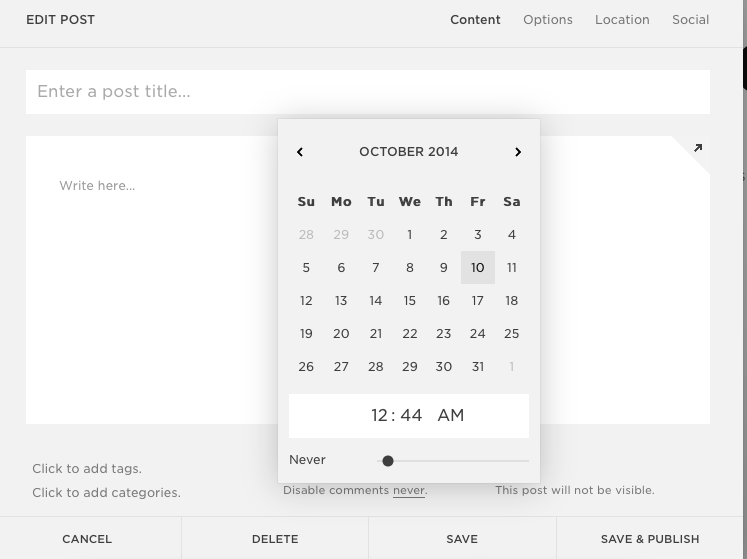Select the Content tab
The image size is (747, 559).
point(475,19)
